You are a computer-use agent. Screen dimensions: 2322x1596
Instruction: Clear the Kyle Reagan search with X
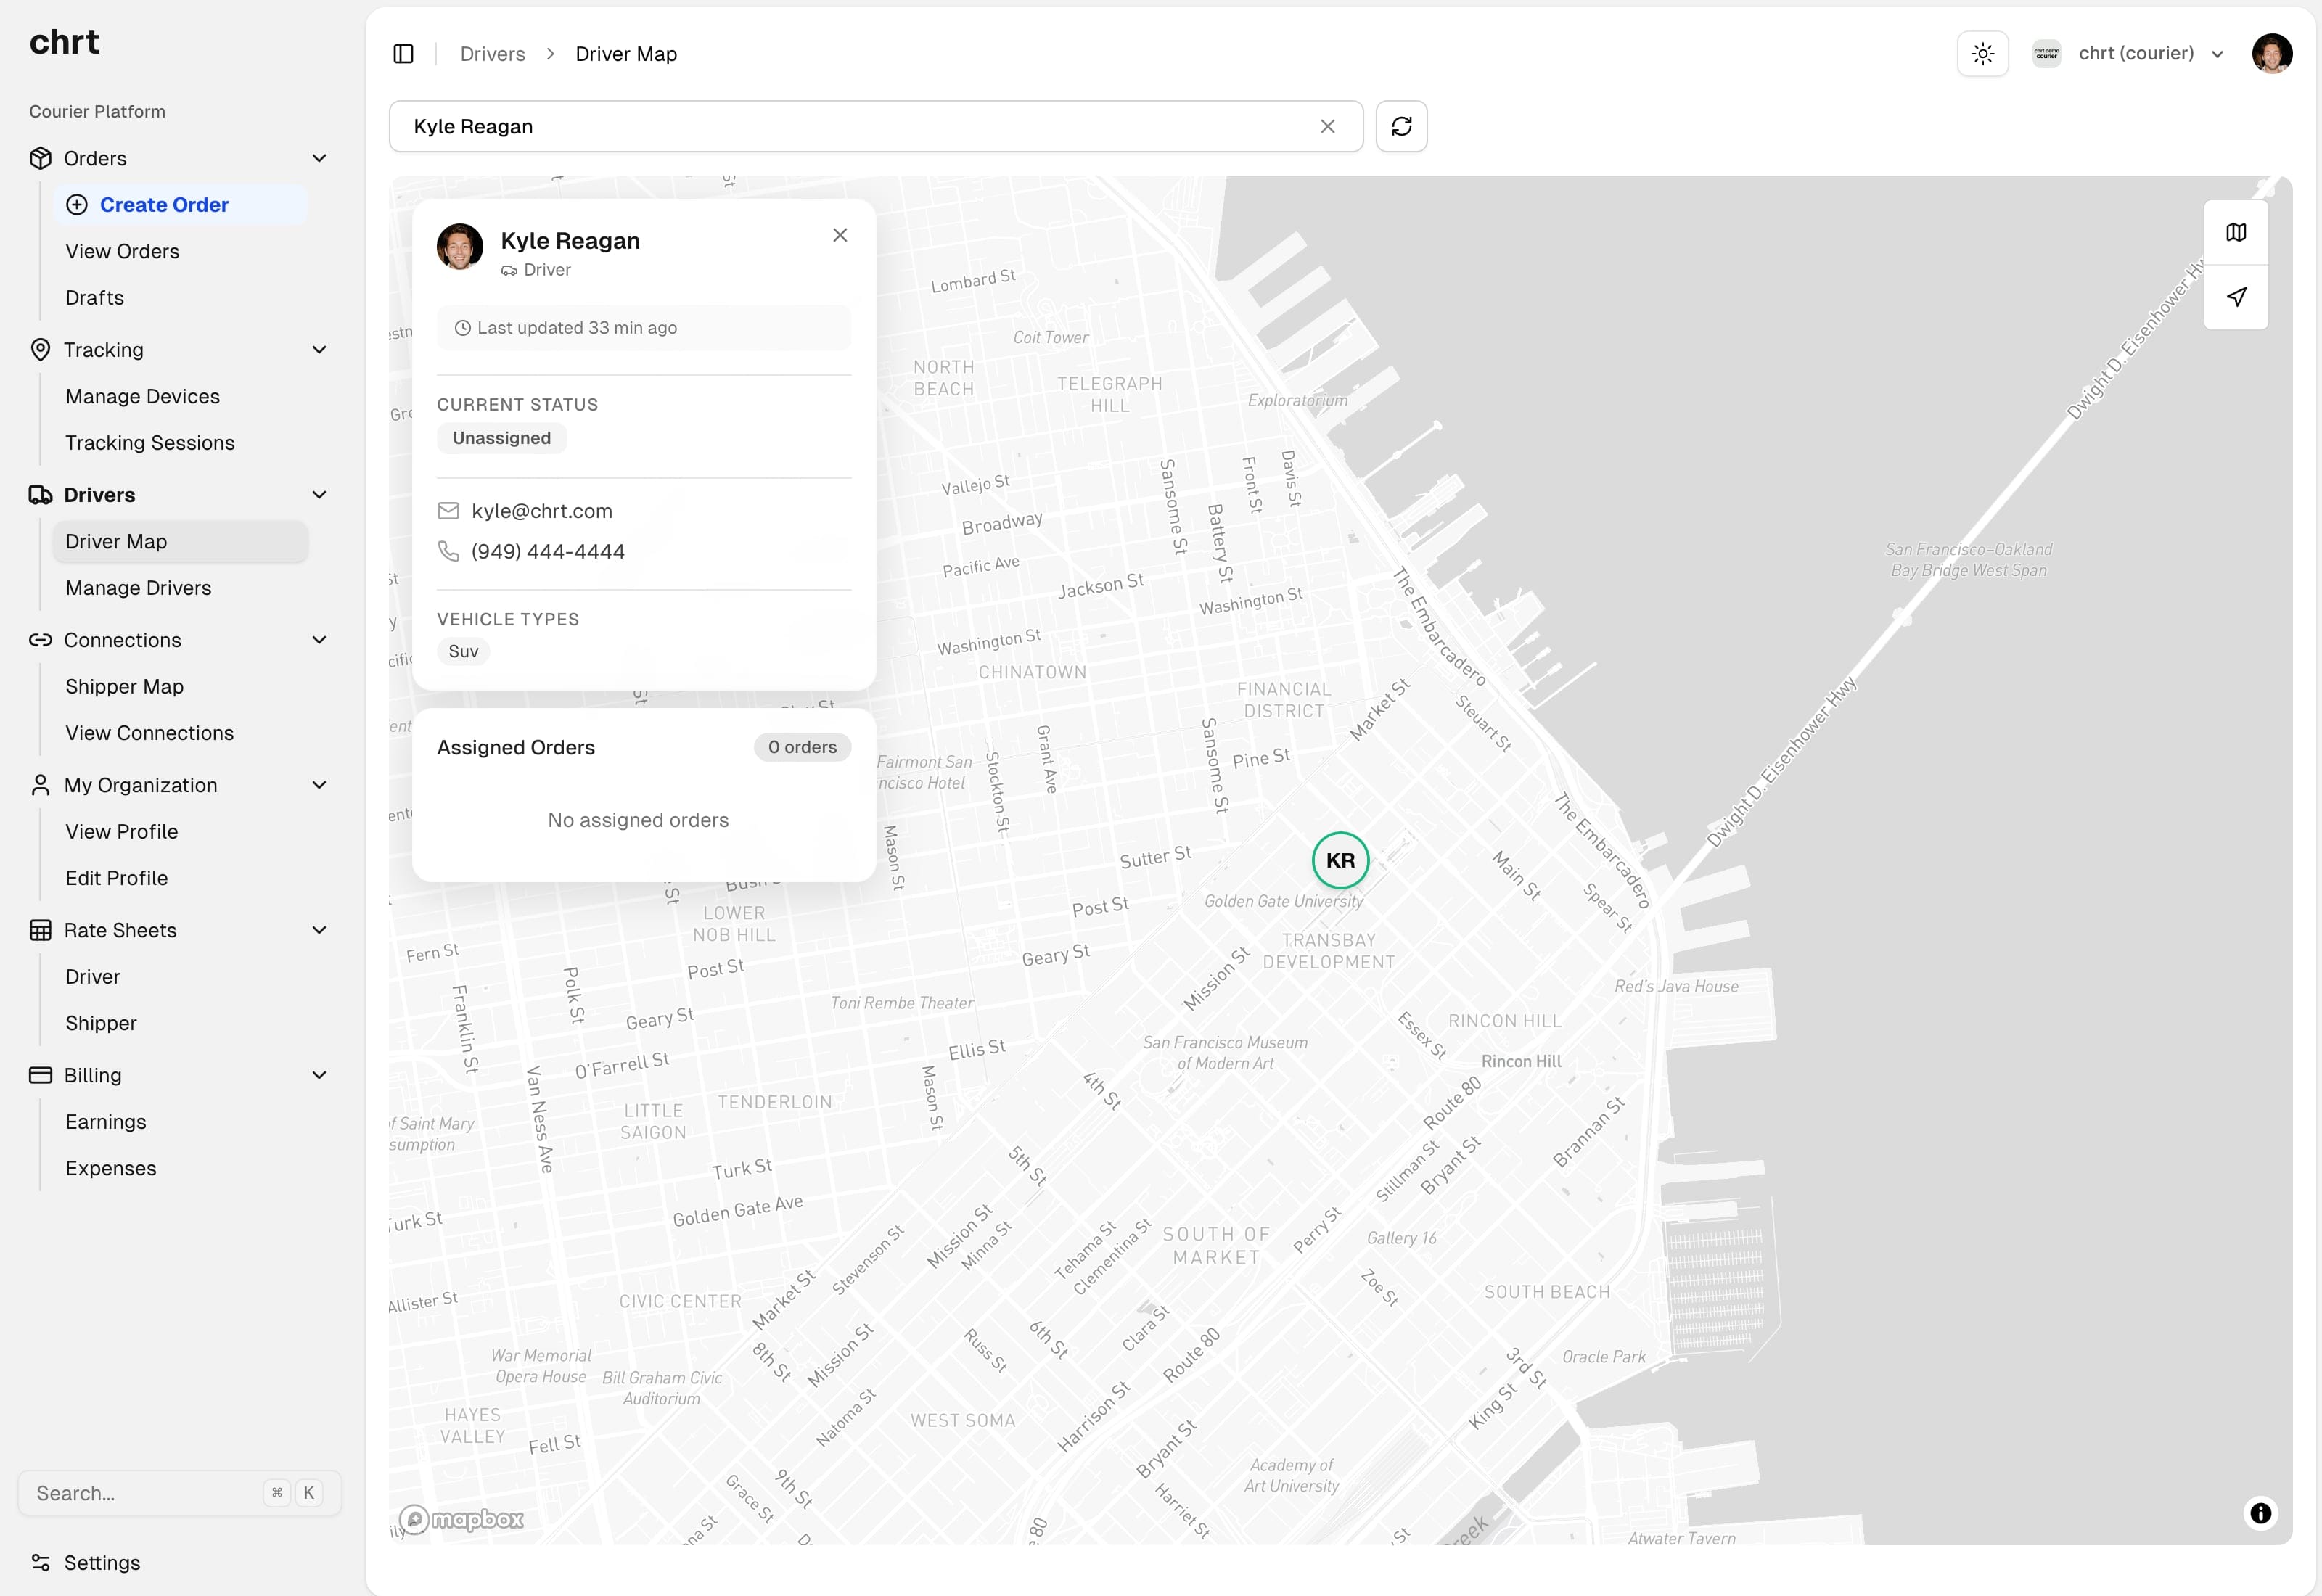pos(1328,126)
